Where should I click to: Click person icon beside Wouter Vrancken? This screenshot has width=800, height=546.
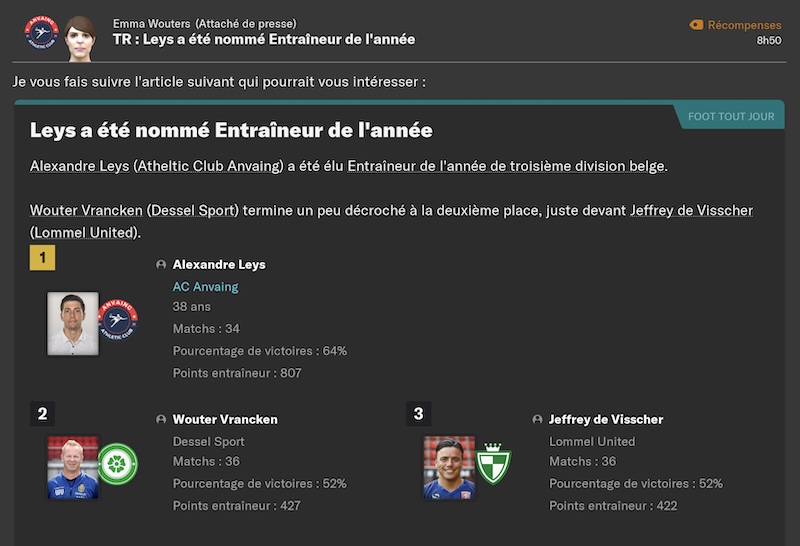tap(161, 419)
